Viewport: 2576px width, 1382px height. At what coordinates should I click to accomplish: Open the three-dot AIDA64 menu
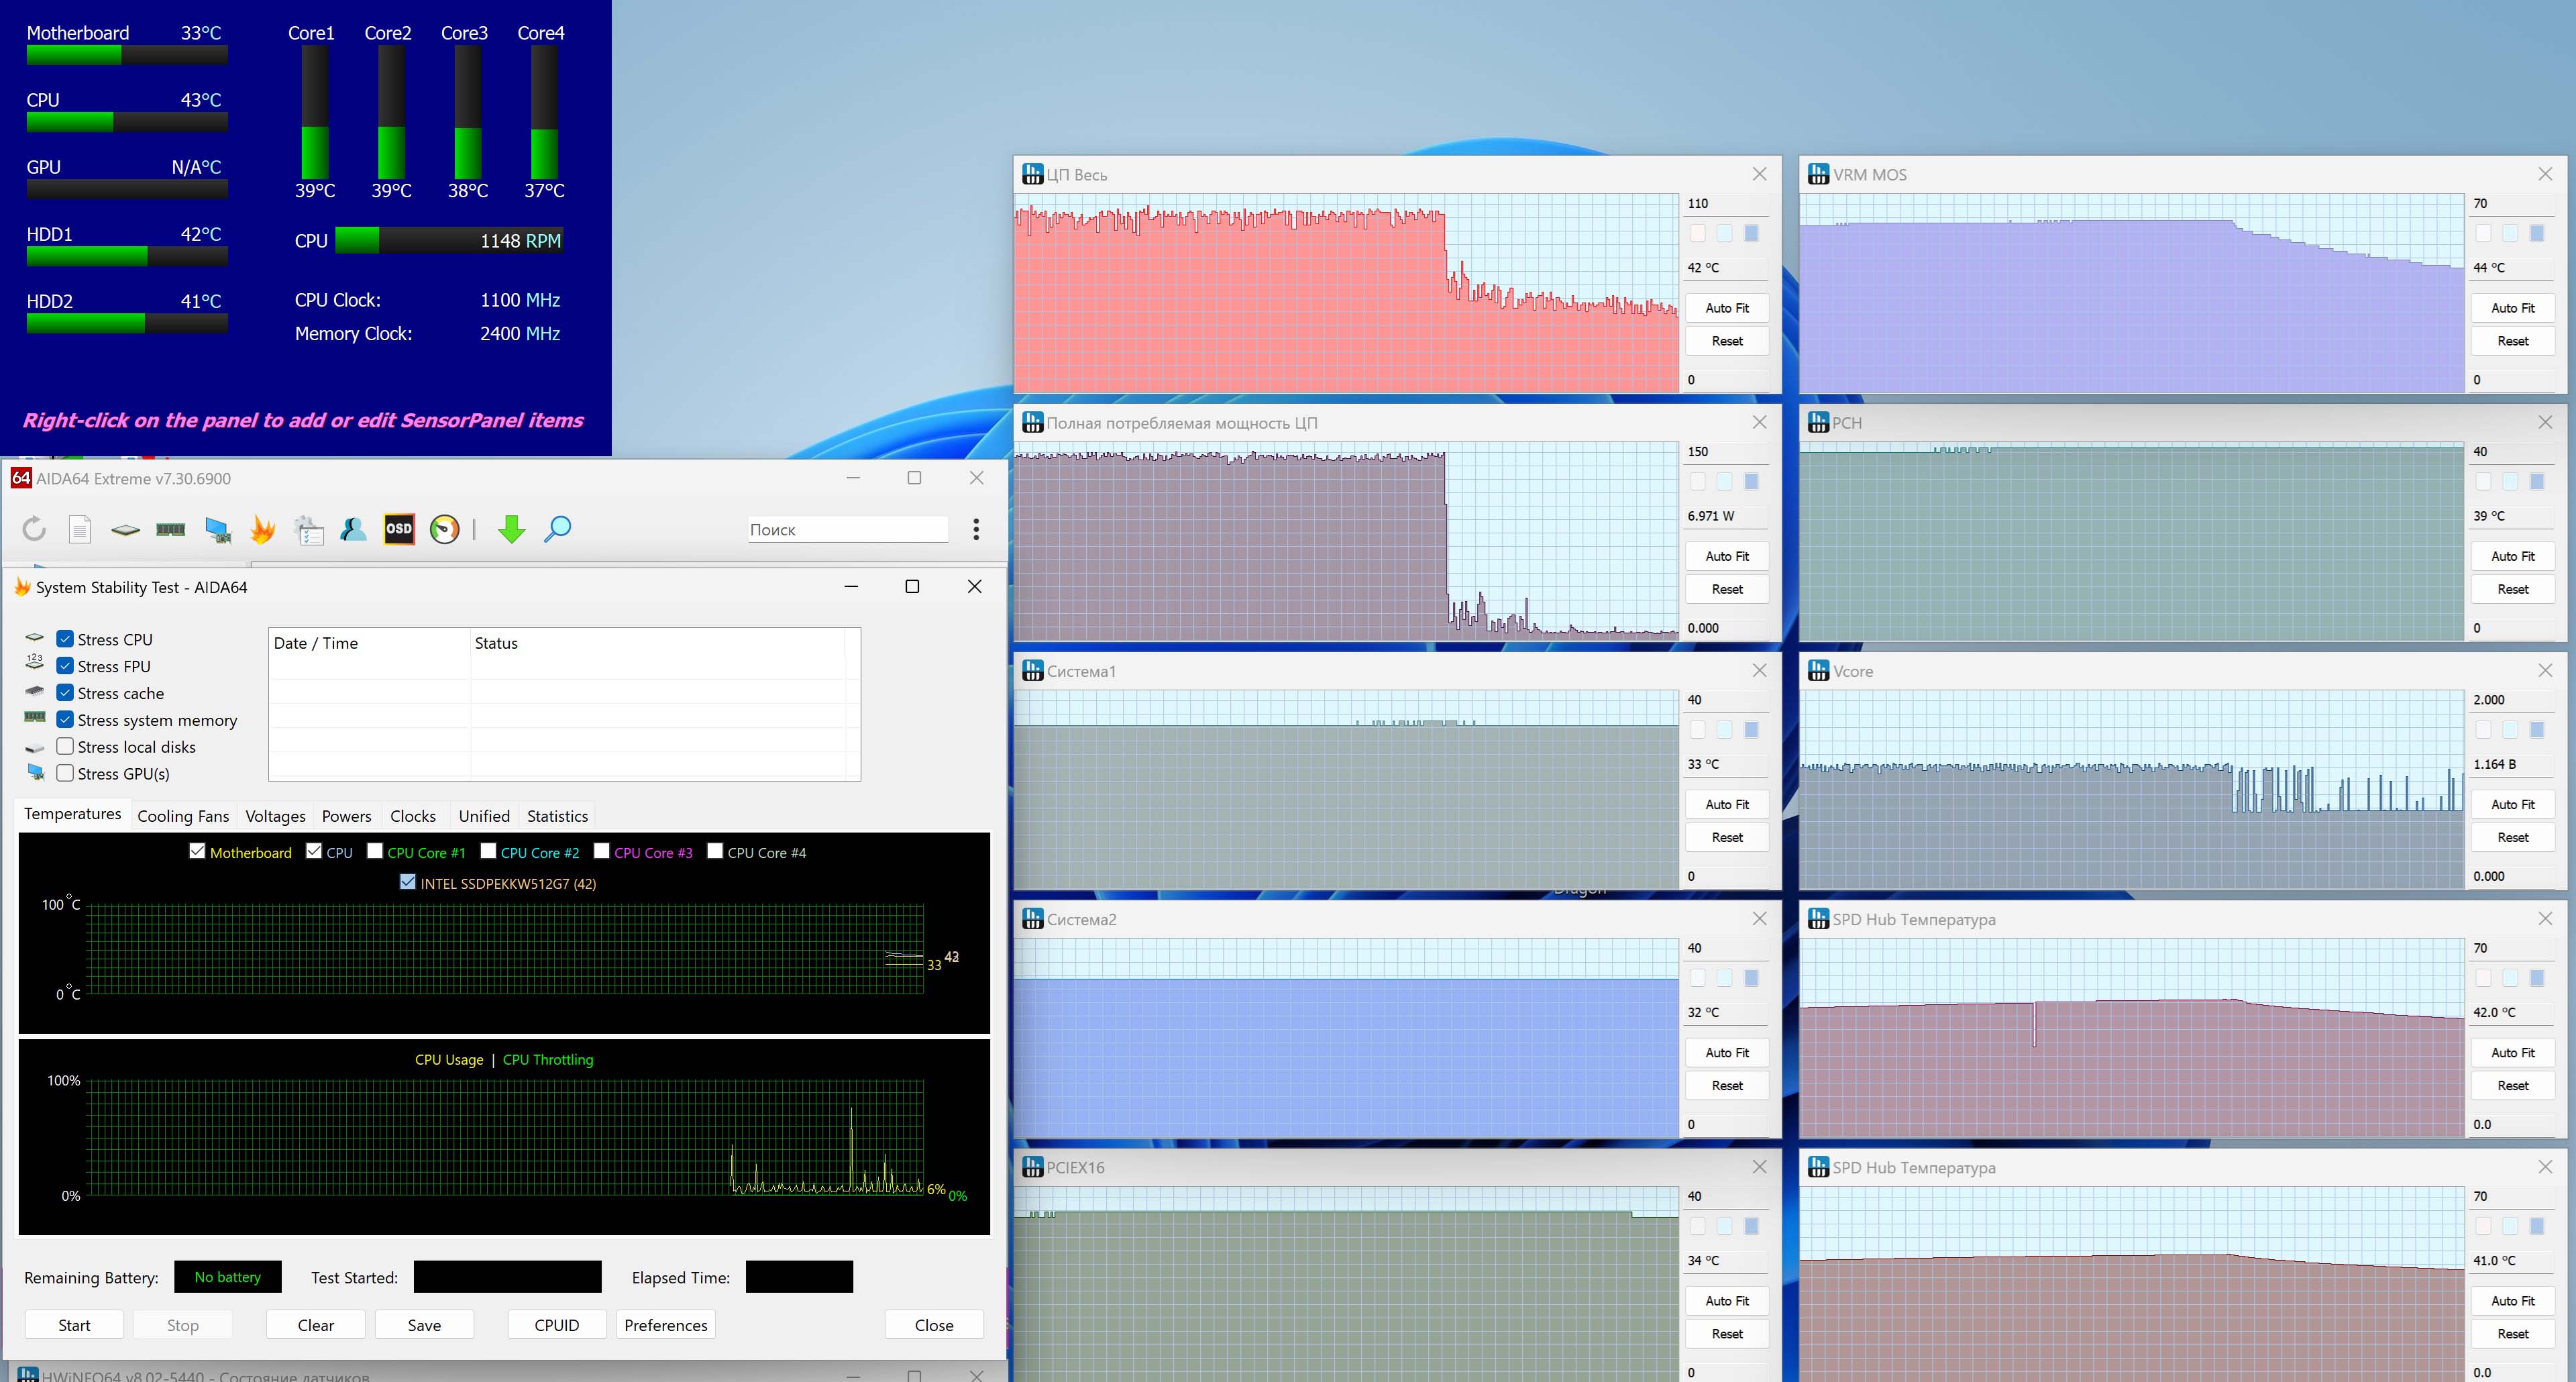976,529
